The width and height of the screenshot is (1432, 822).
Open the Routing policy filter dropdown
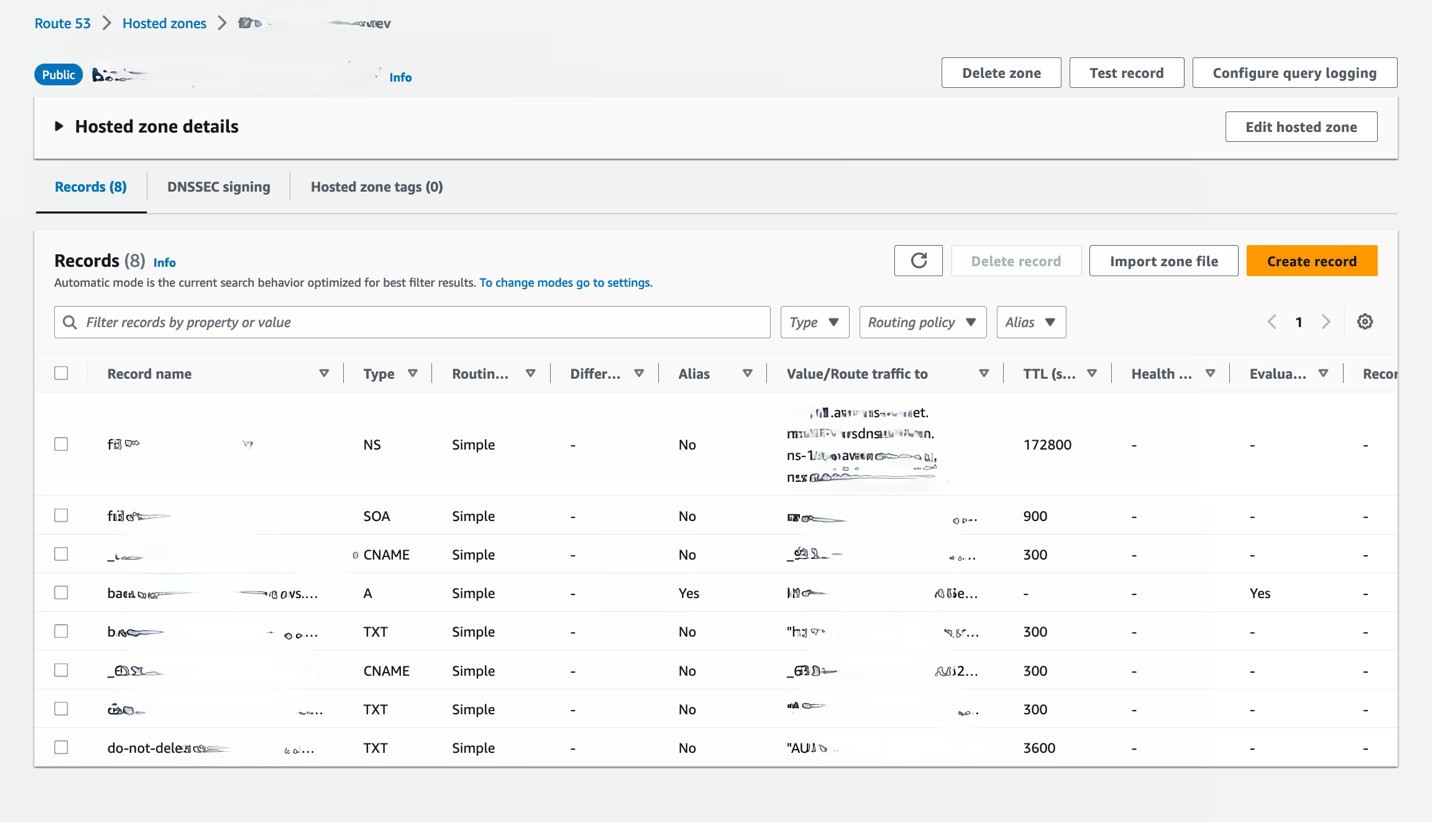(x=922, y=322)
